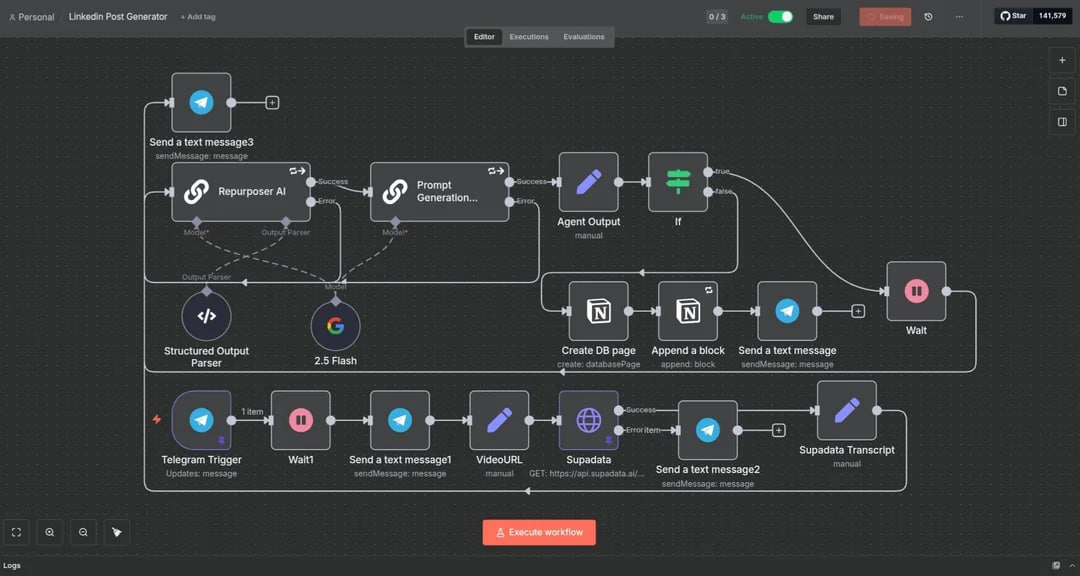Open the Supadata Transcript node
The width and height of the screenshot is (1080, 576).
(847, 411)
